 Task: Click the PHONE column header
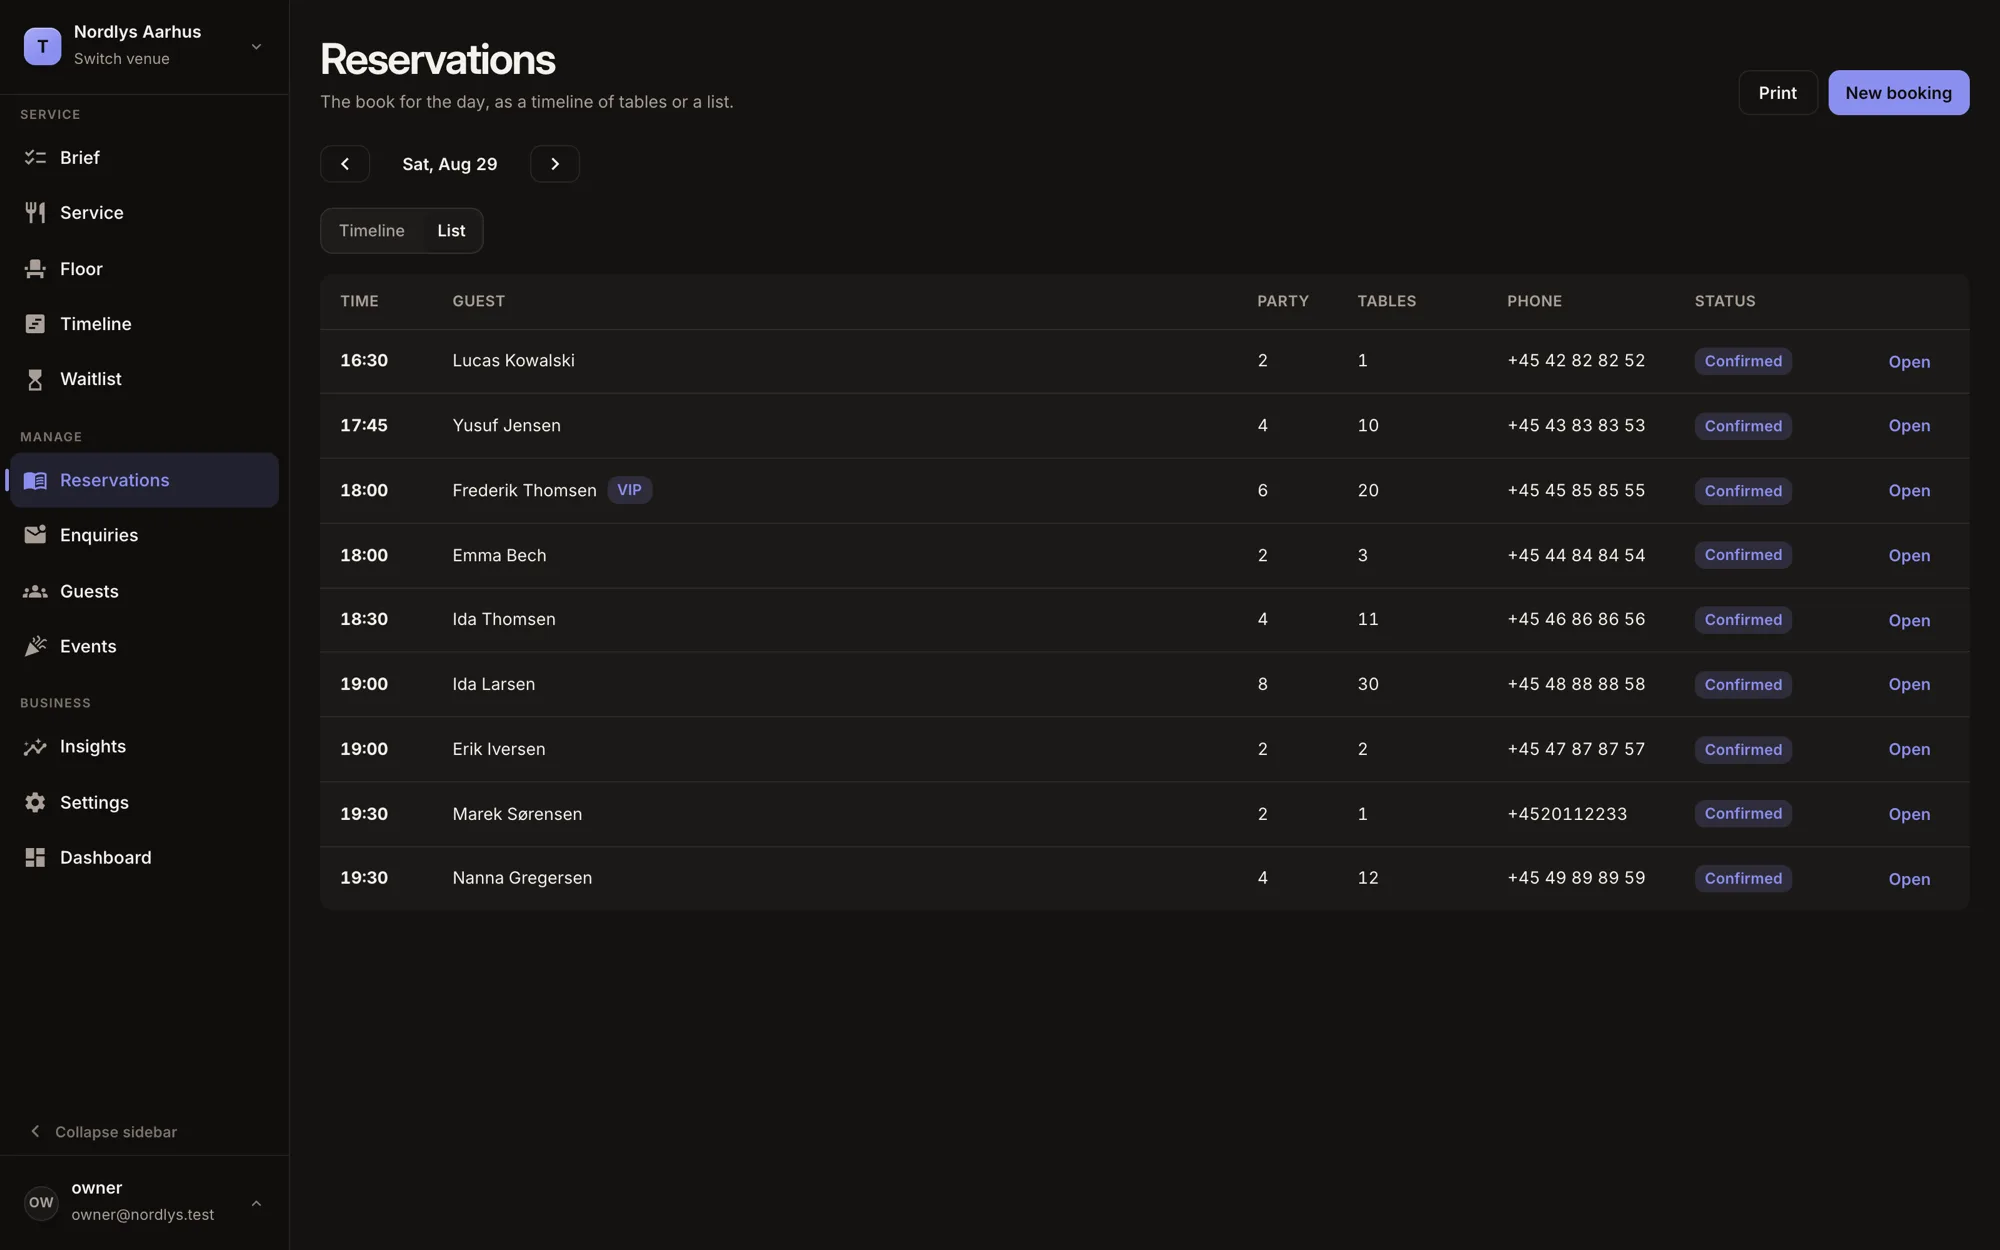point(1534,302)
